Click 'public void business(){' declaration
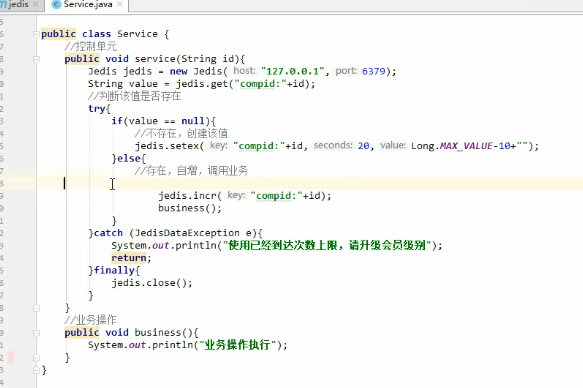The width and height of the screenshot is (583, 388). (x=131, y=332)
